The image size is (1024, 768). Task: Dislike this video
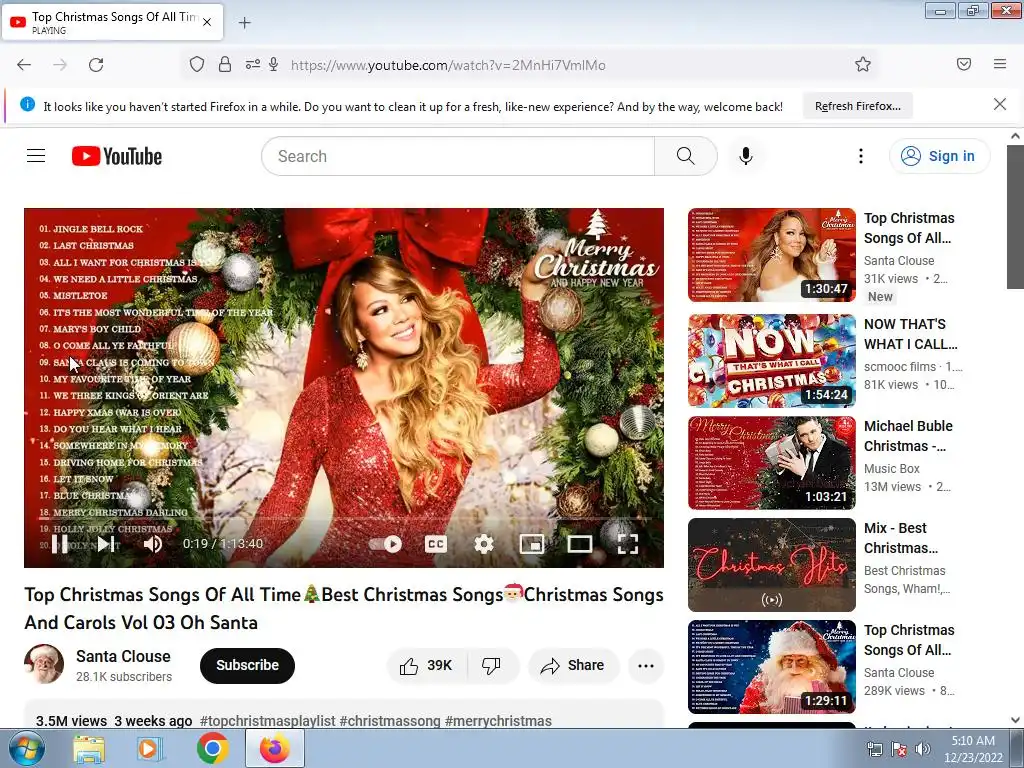[x=492, y=665]
